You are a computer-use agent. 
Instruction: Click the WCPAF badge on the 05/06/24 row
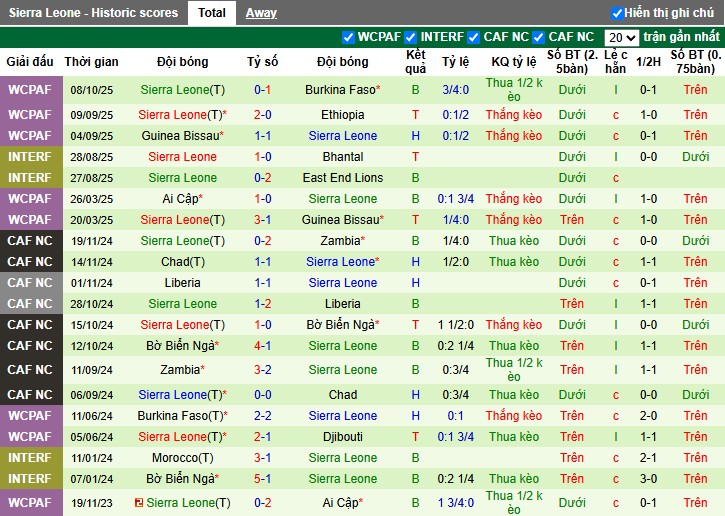click(x=30, y=437)
